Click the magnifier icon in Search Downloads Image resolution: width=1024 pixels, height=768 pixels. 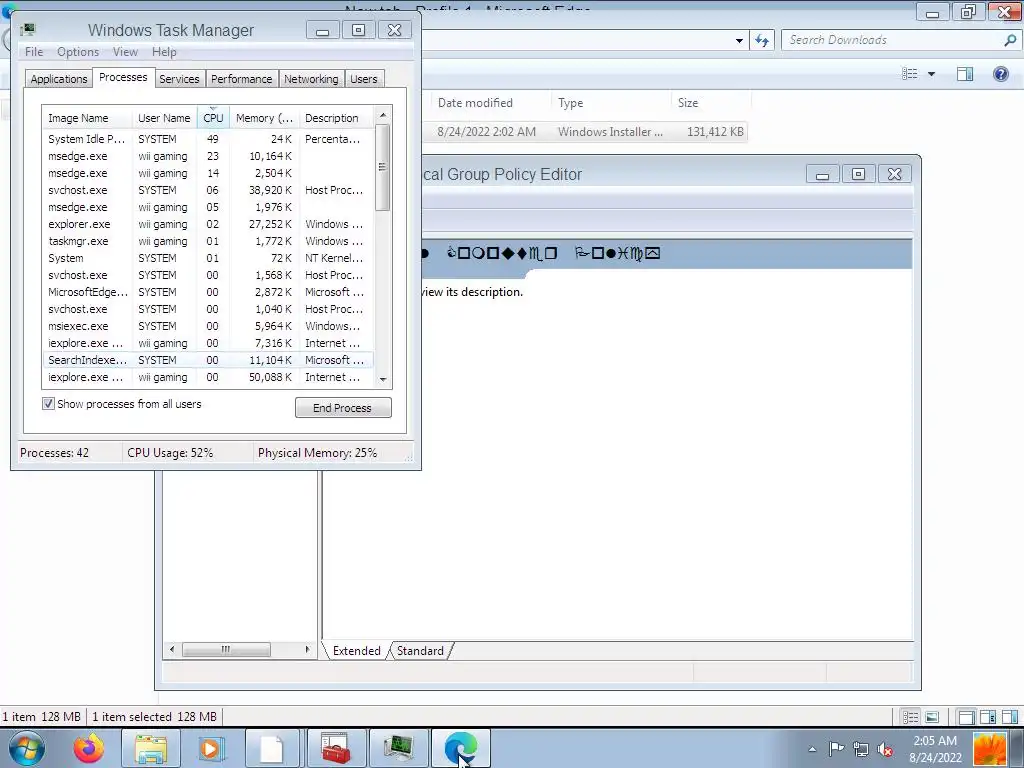click(x=1010, y=40)
